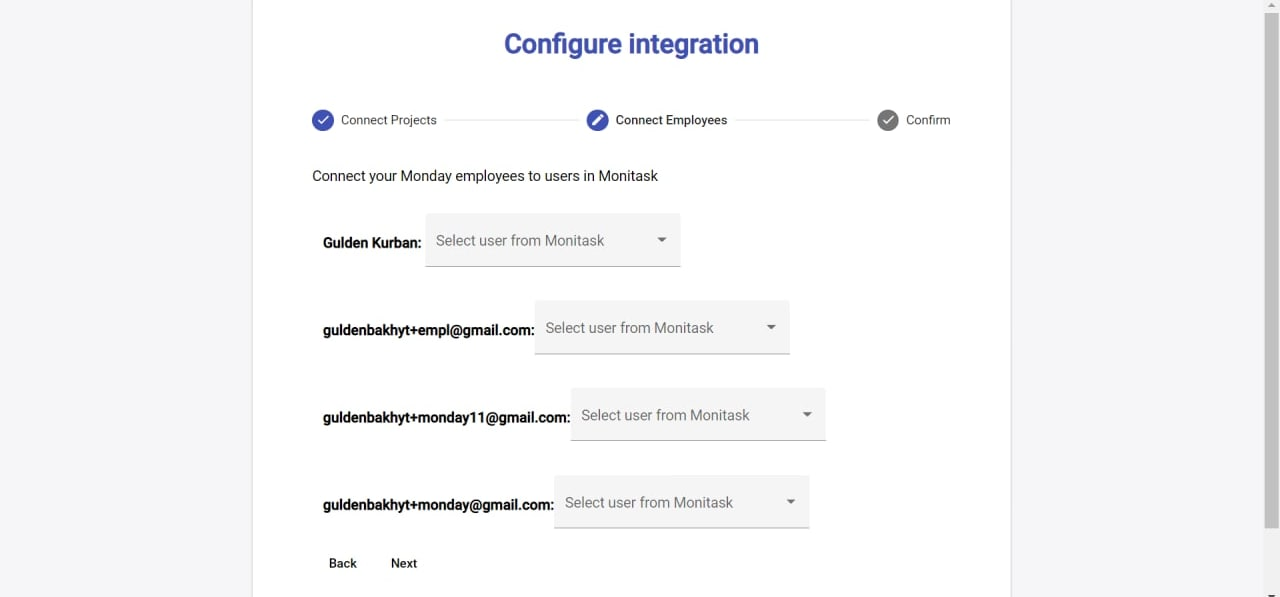
Task: Expand dropdown arrow for guldenbakhyt+monday11@gmail.com
Action: [x=807, y=415]
